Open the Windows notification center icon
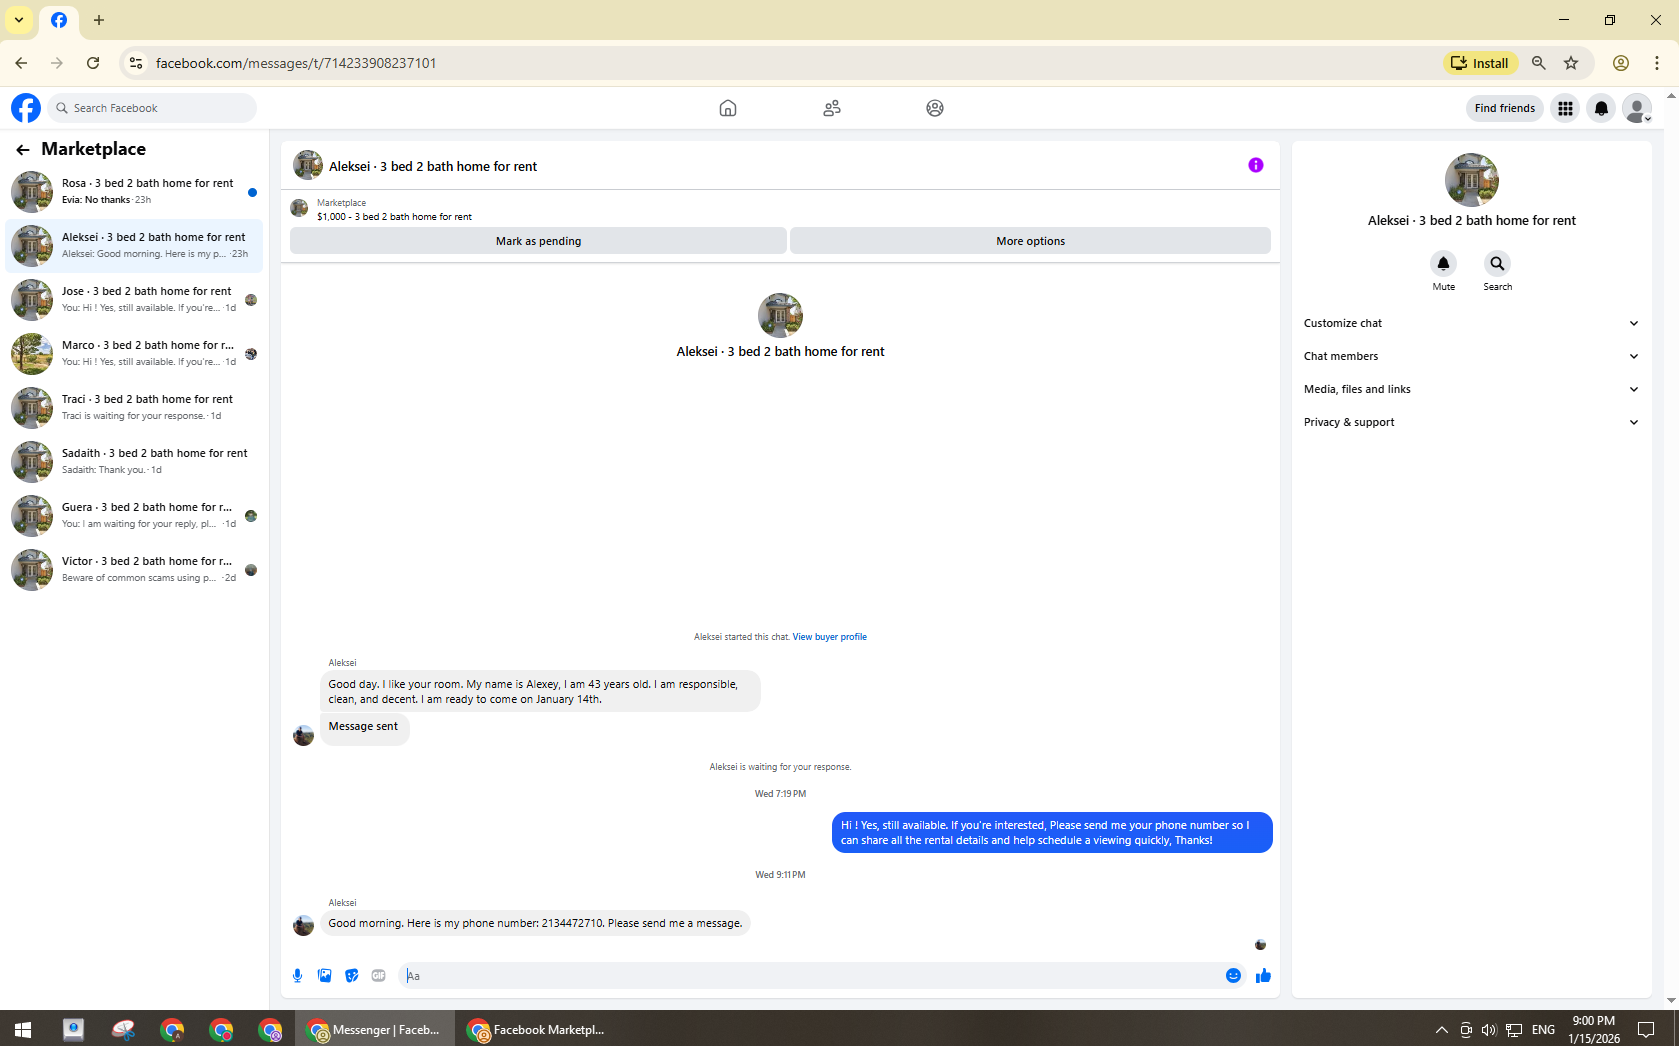 coord(1646,1030)
